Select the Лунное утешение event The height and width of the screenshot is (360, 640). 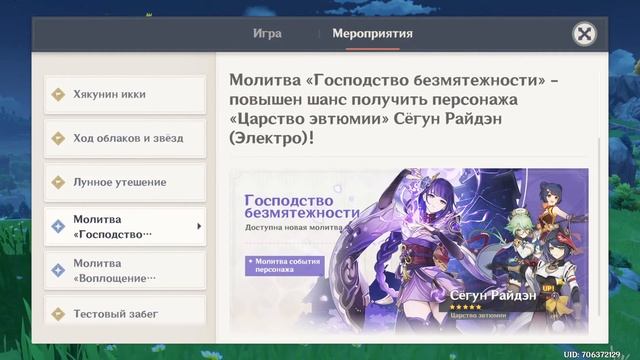pyautogui.click(x=125, y=182)
